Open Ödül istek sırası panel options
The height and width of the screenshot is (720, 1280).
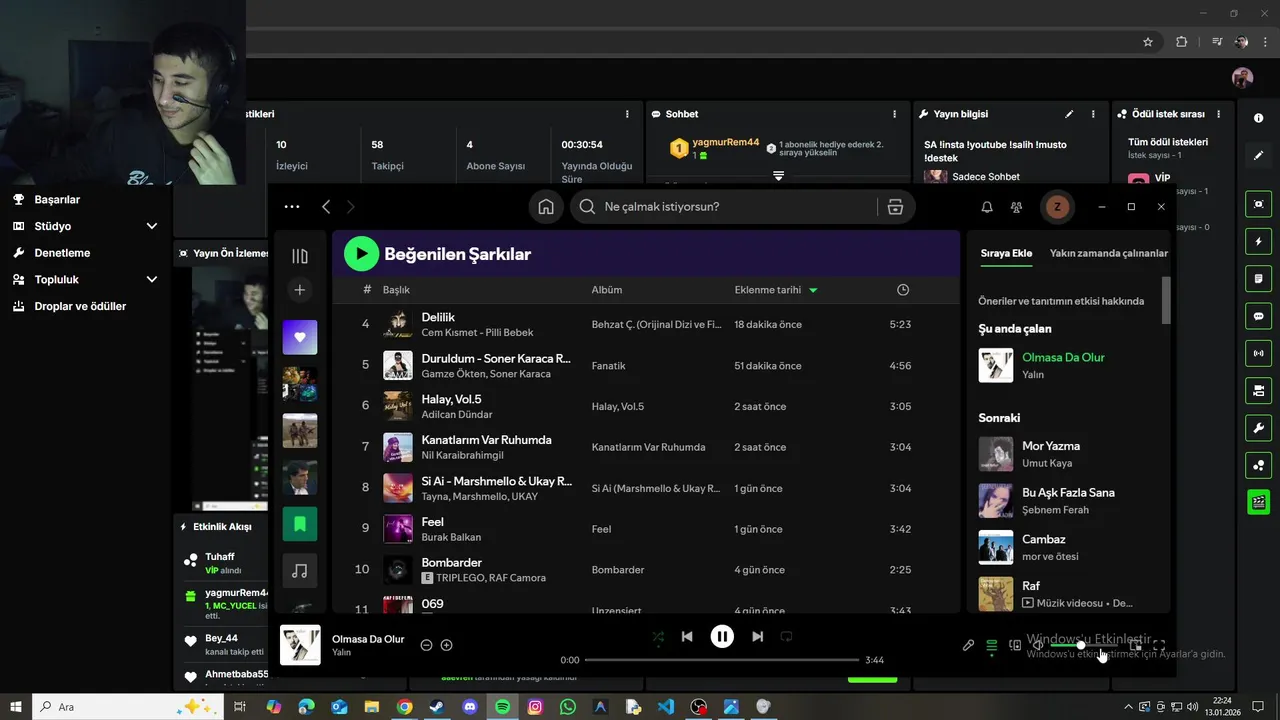1221,114
